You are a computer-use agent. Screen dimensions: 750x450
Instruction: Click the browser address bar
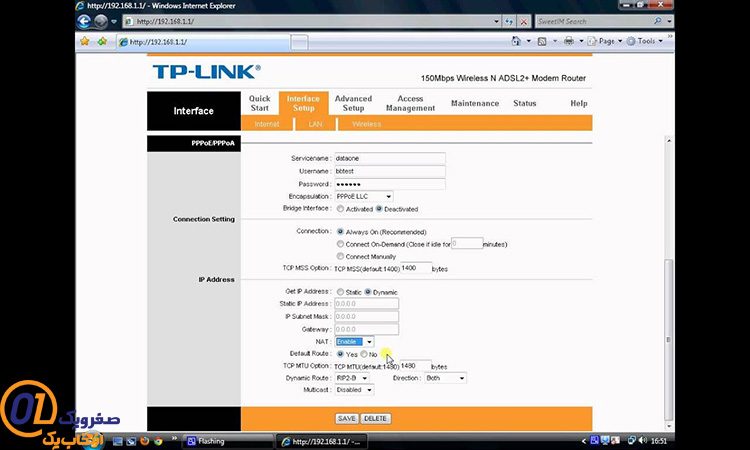pos(309,22)
